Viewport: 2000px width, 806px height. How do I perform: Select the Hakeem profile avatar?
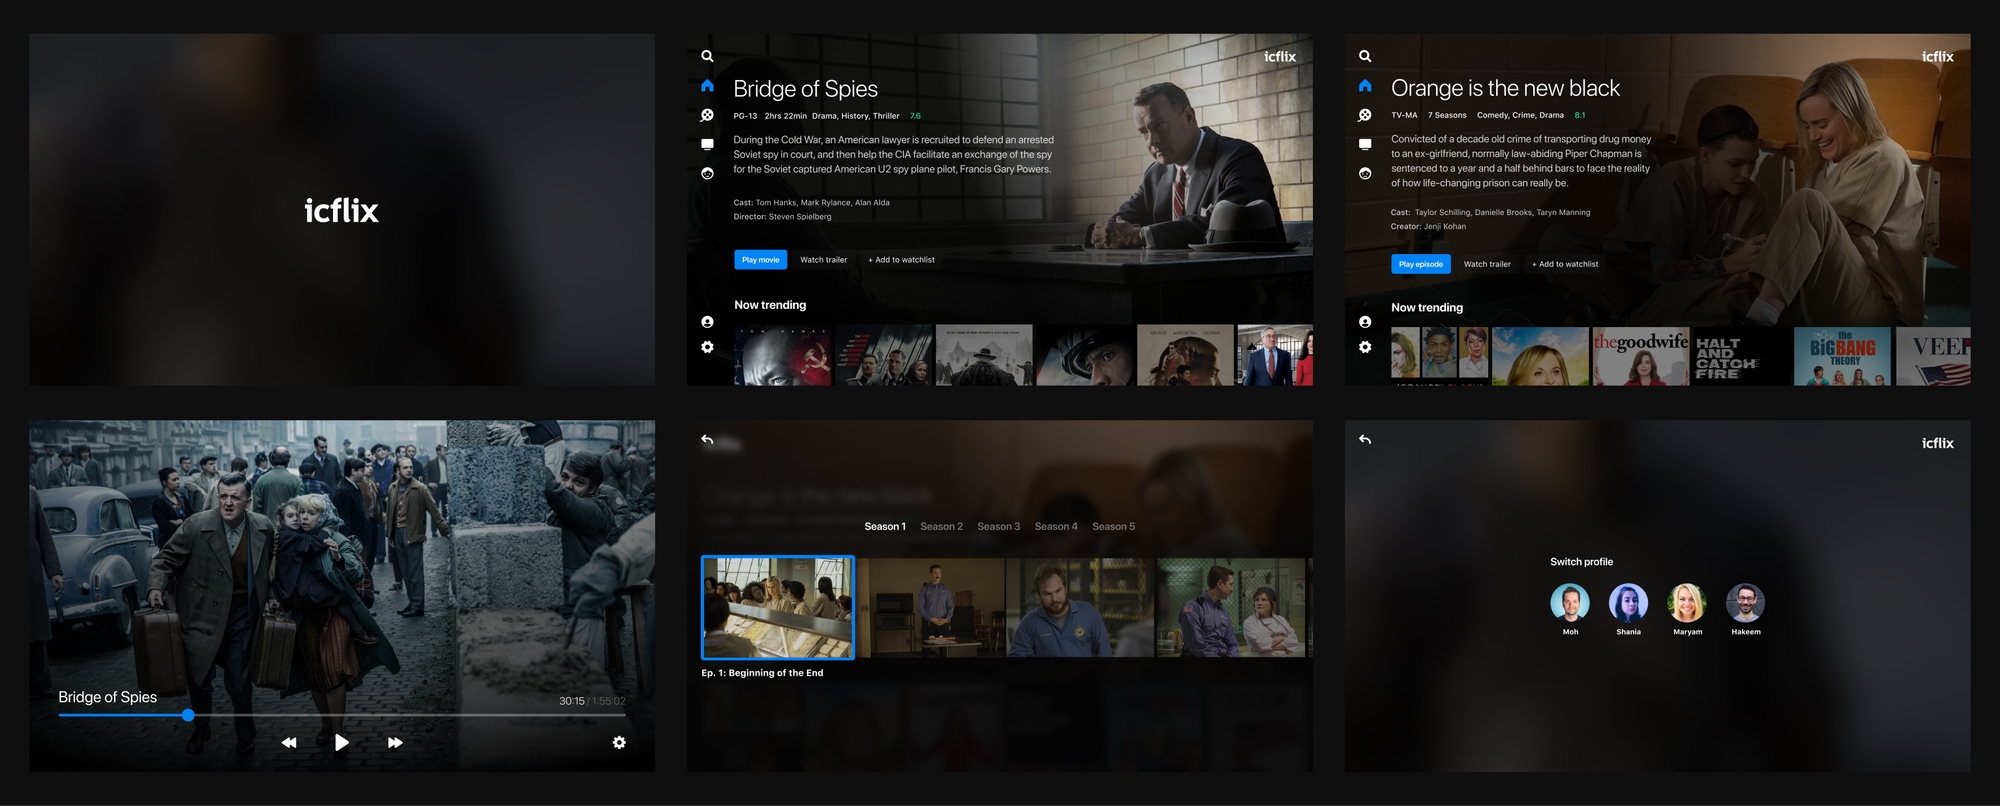tap(1745, 603)
